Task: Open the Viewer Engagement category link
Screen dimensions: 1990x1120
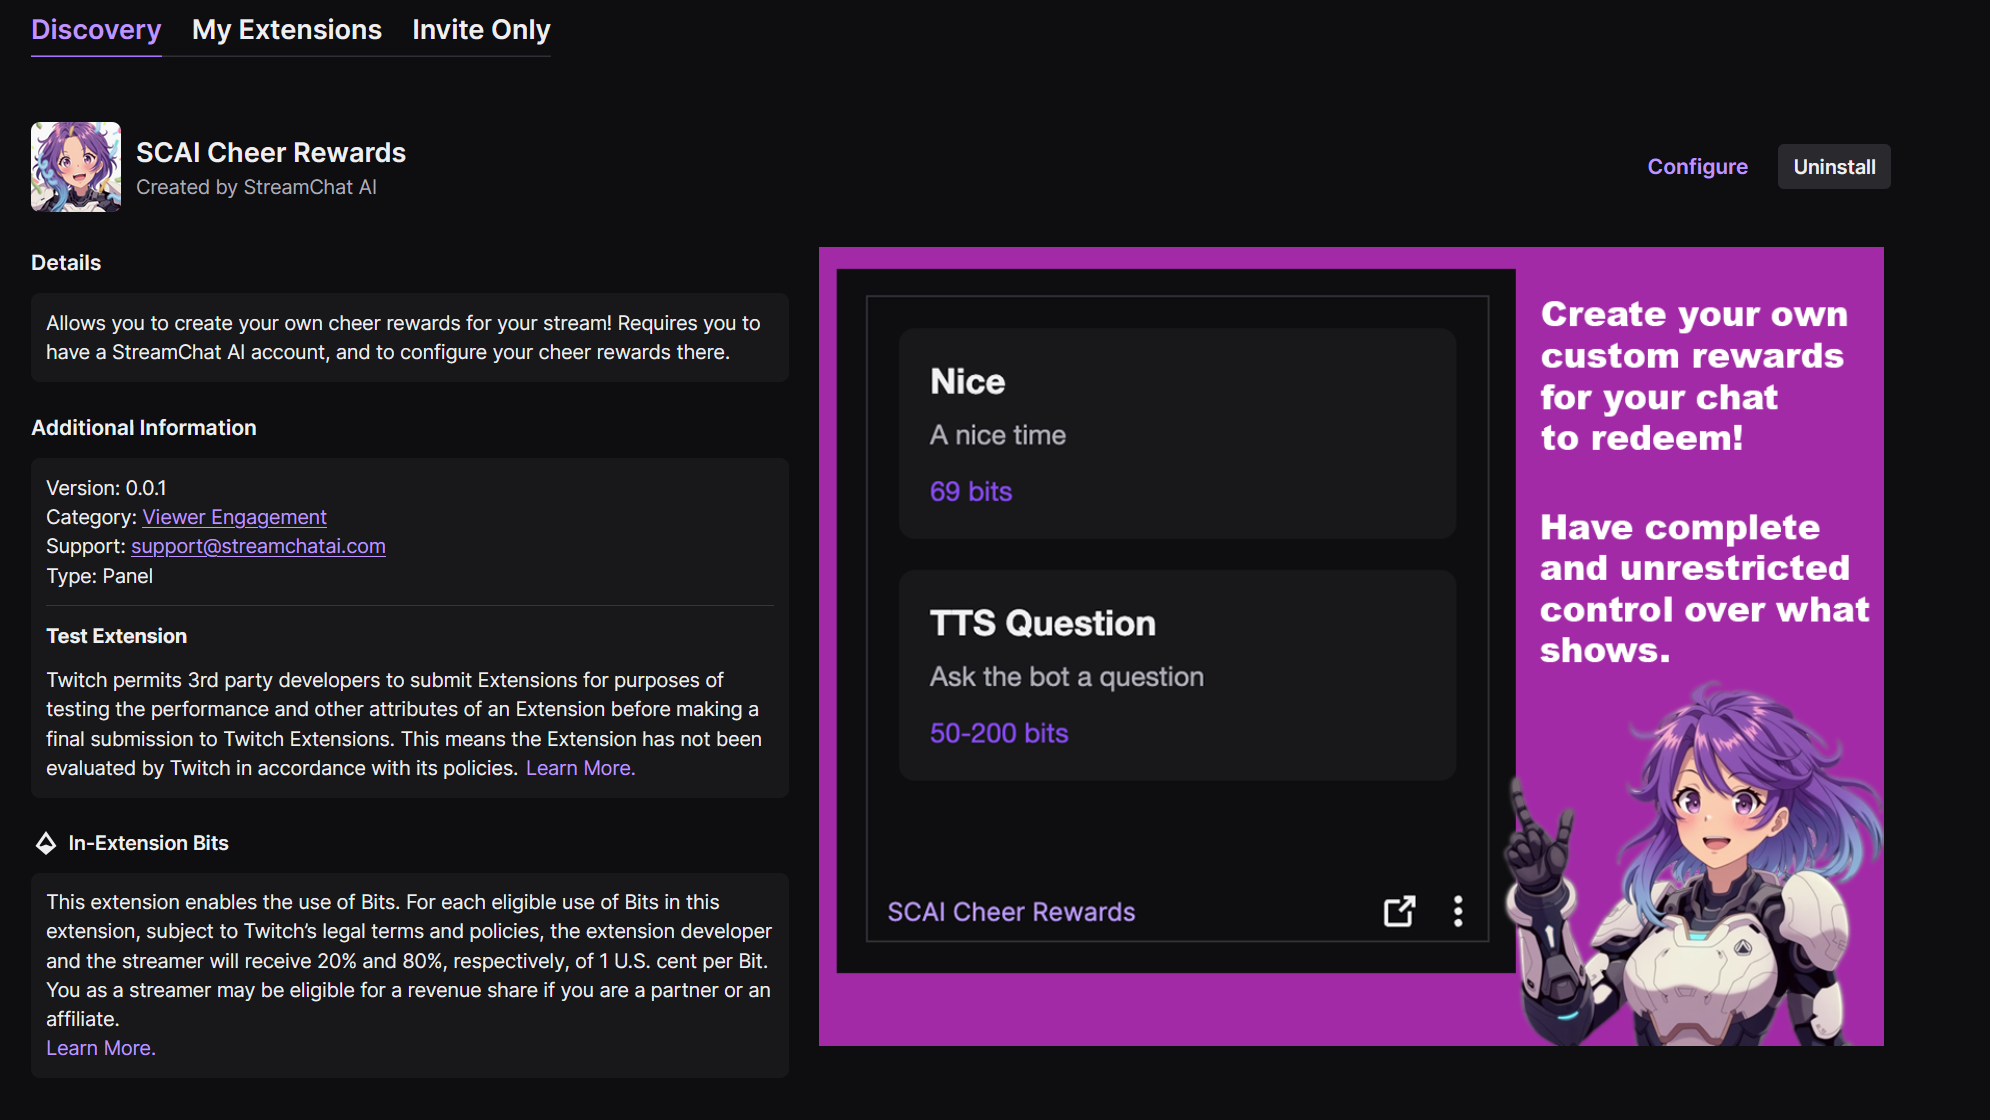Action: [234, 517]
